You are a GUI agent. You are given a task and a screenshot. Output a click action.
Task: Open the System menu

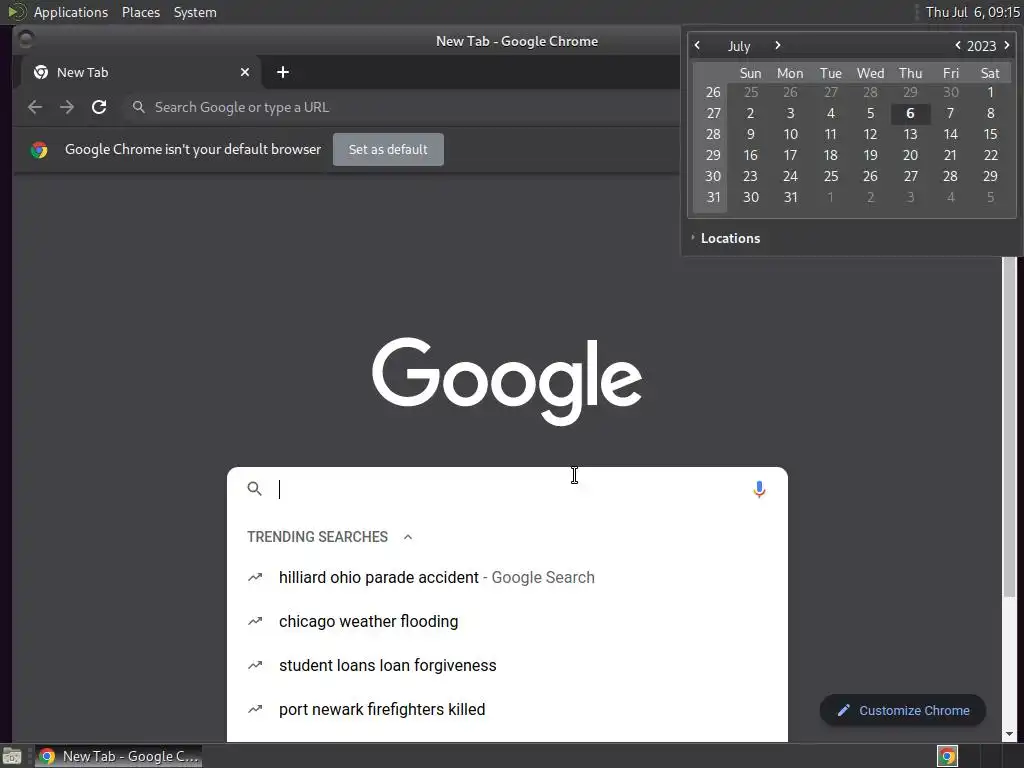pos(195,12)
